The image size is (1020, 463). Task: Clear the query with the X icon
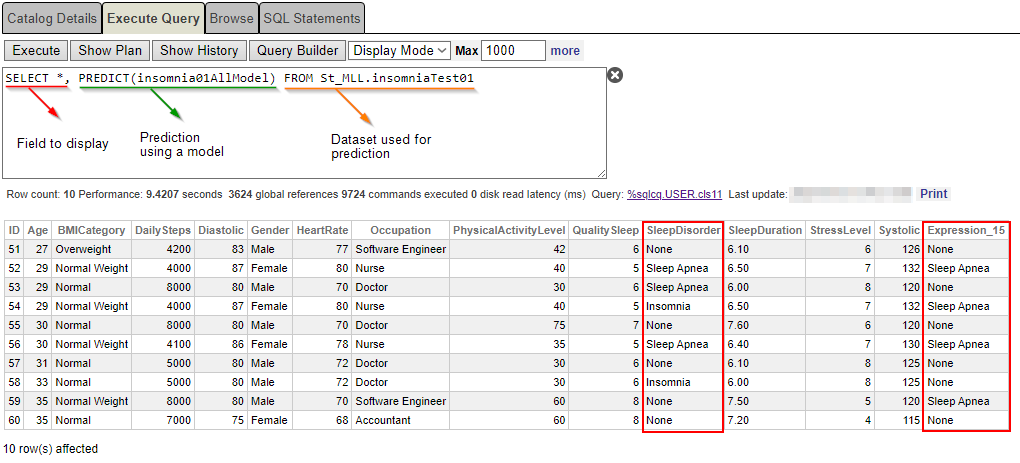tap(616, 75)
